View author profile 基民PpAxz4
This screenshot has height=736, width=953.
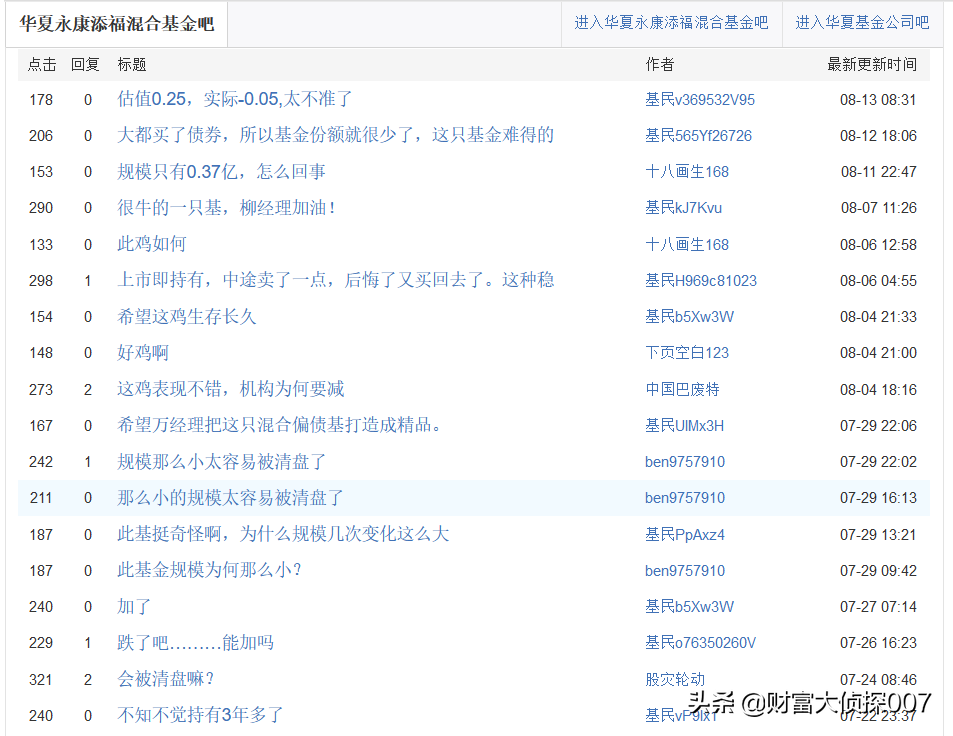685,535
